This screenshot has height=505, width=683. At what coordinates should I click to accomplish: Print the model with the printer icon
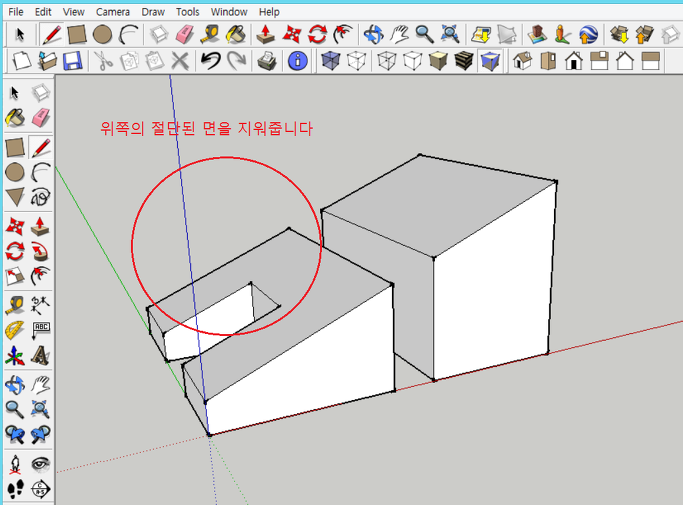[x=267, y=61]
